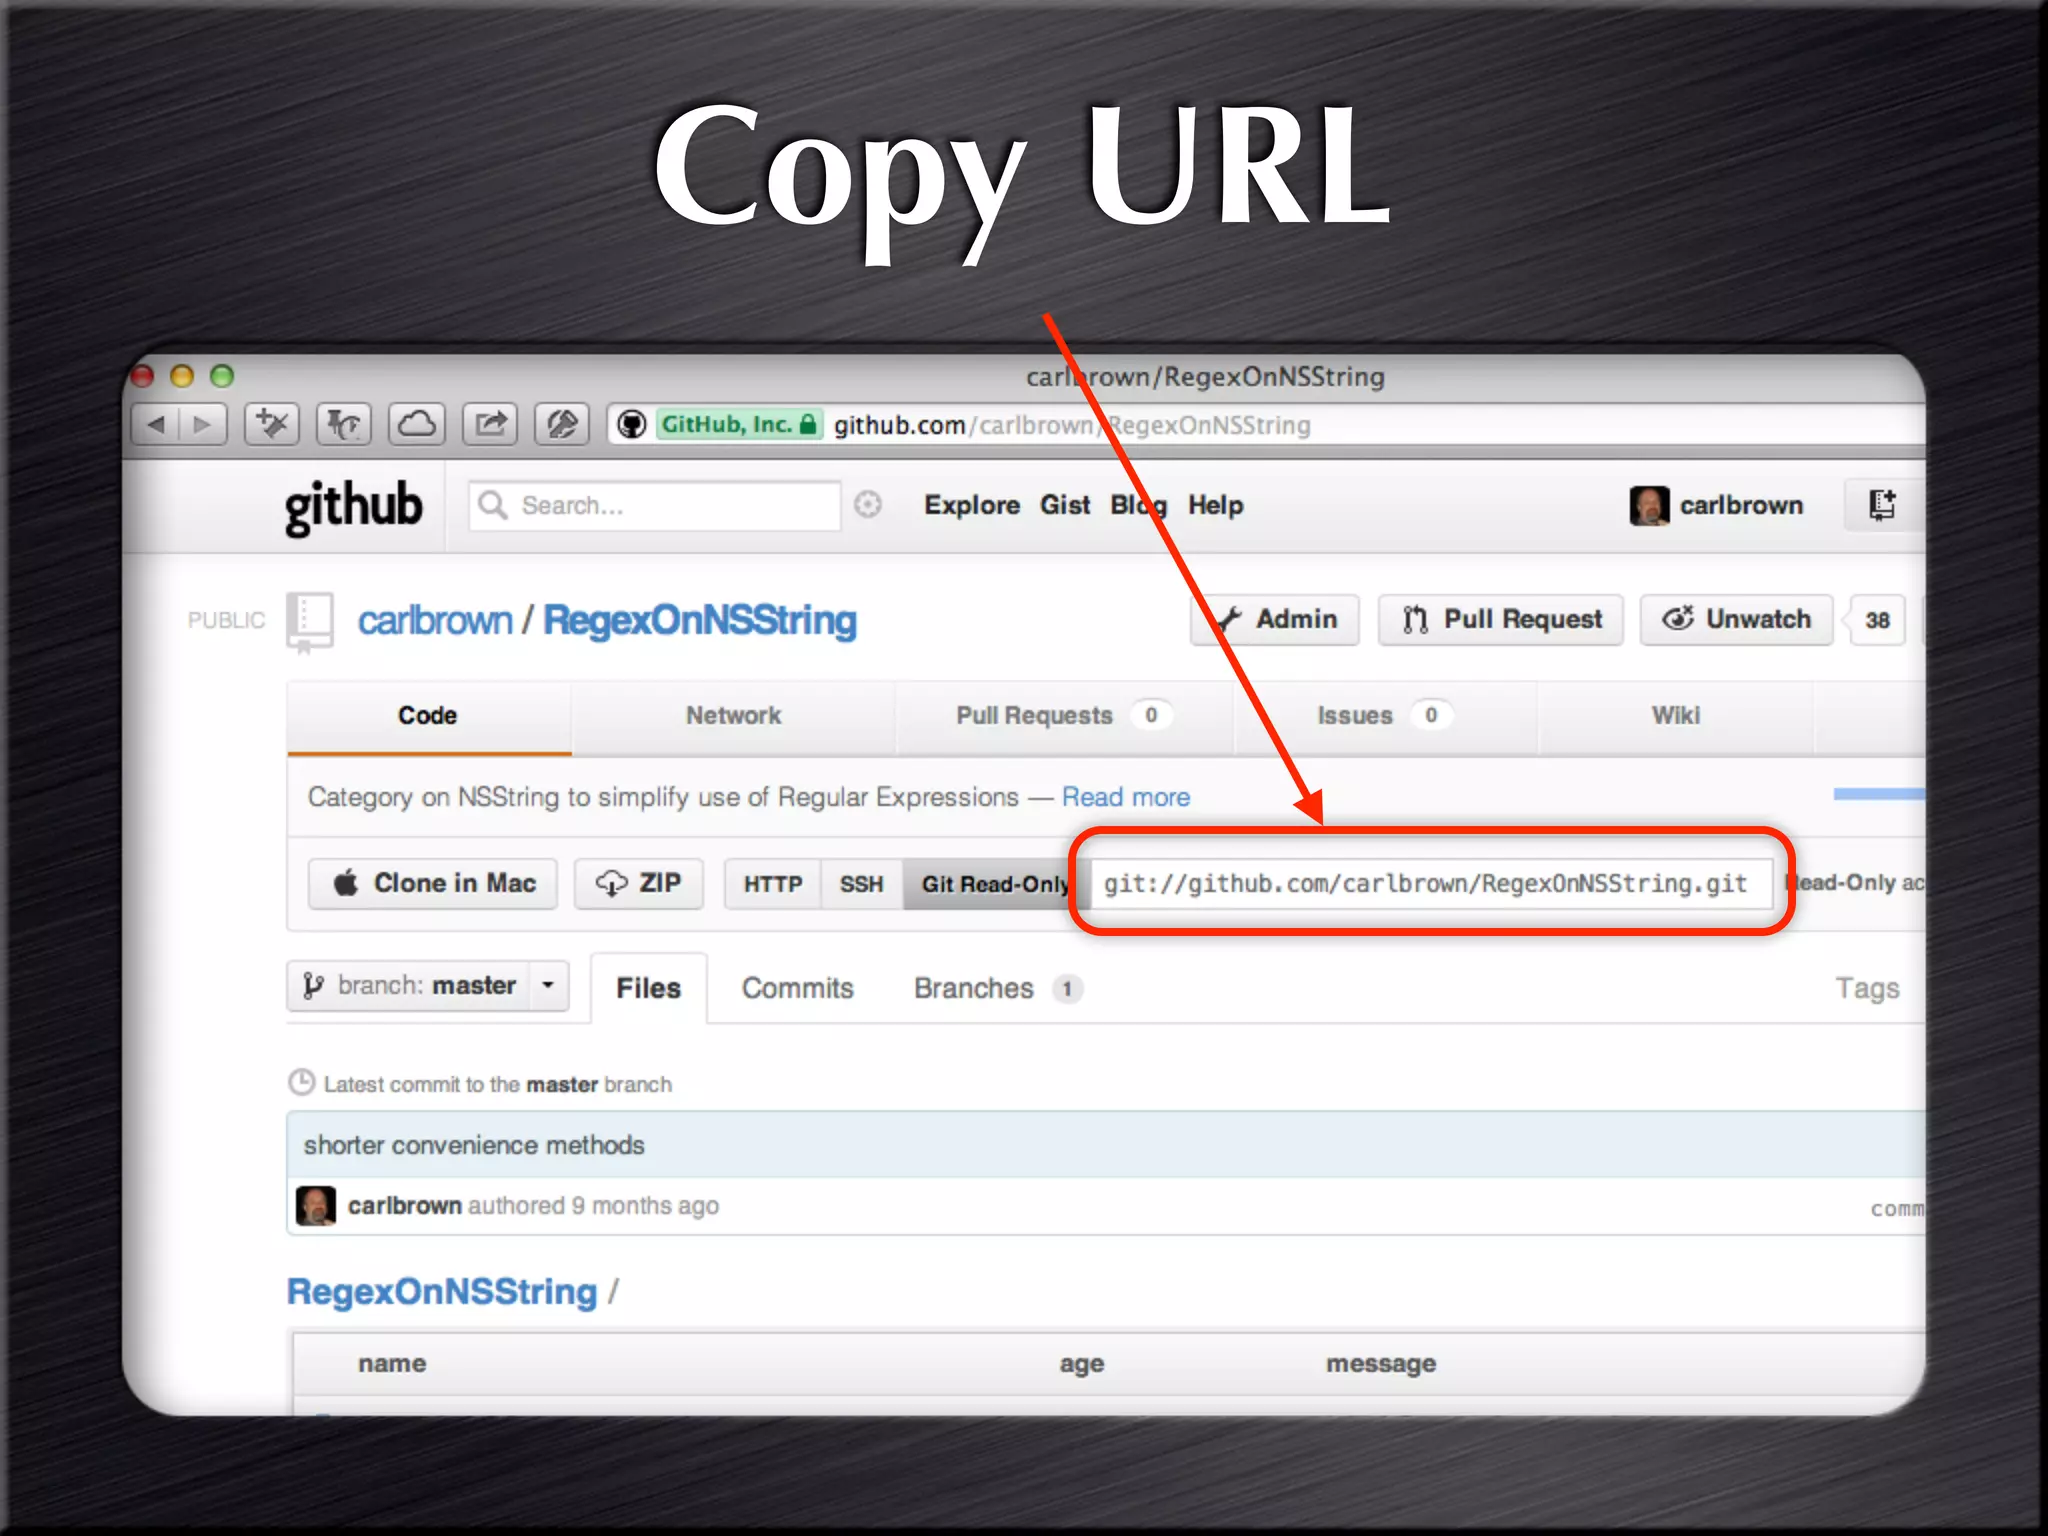2048x1536 pixels.
Task: Click the repository book icon
Action: 310,622
